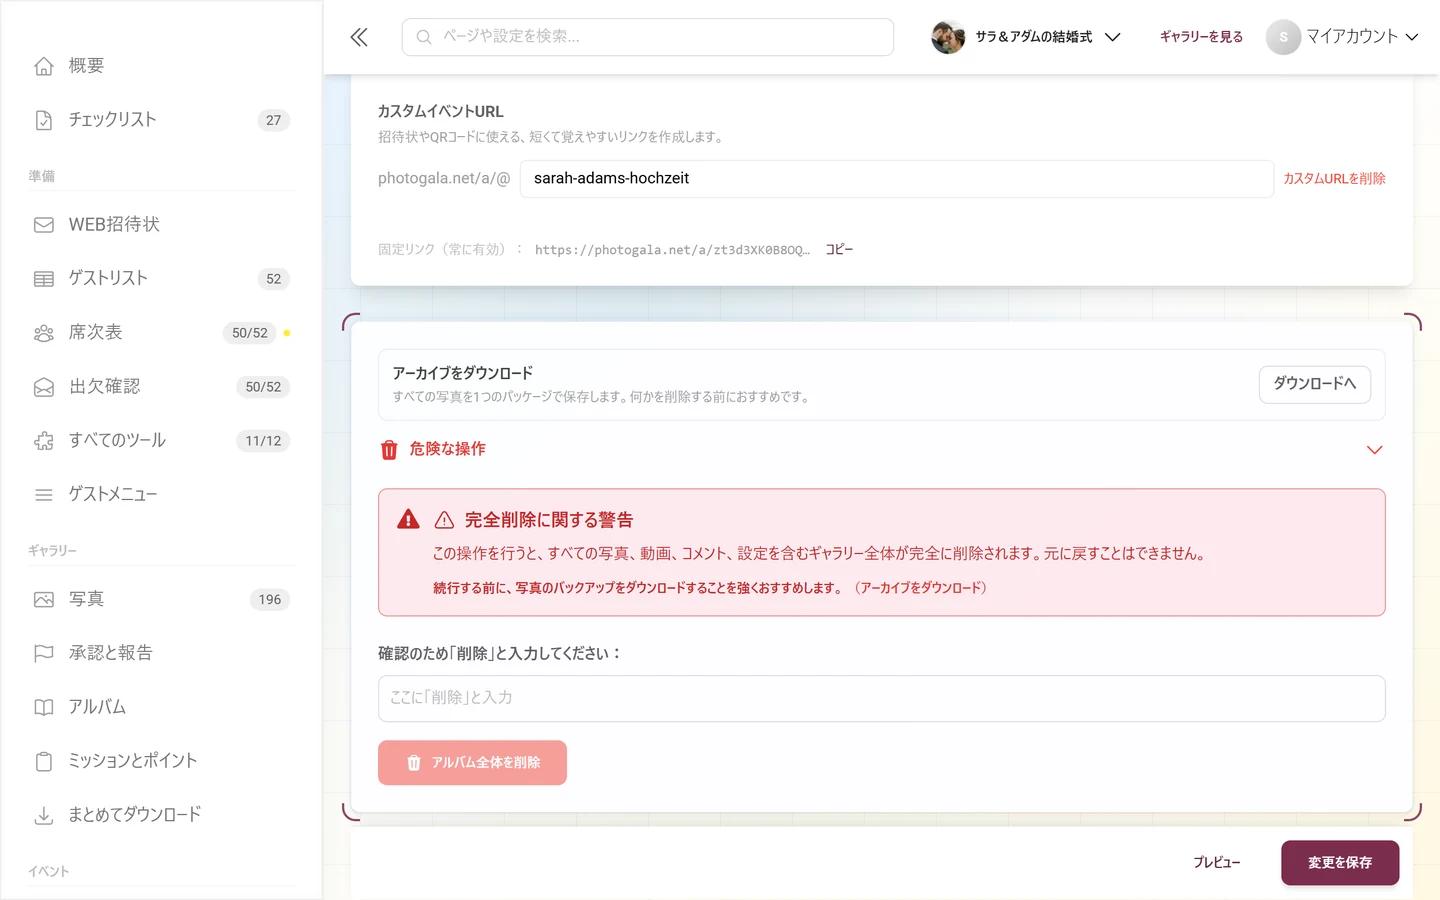Open the 写真 gallery menu item
This screenshot has height=900, width=1440.
tap(161, 600)
